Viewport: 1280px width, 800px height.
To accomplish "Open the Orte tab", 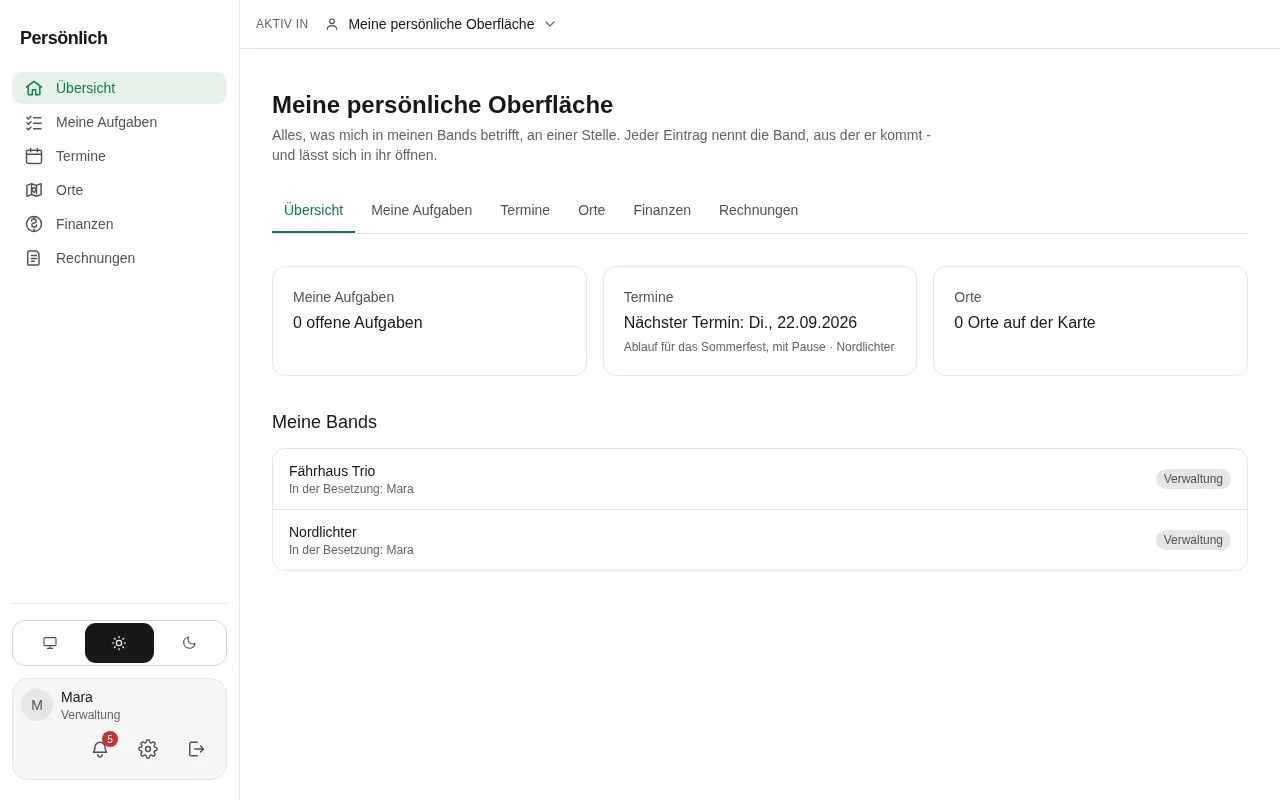I will point(592,210).
